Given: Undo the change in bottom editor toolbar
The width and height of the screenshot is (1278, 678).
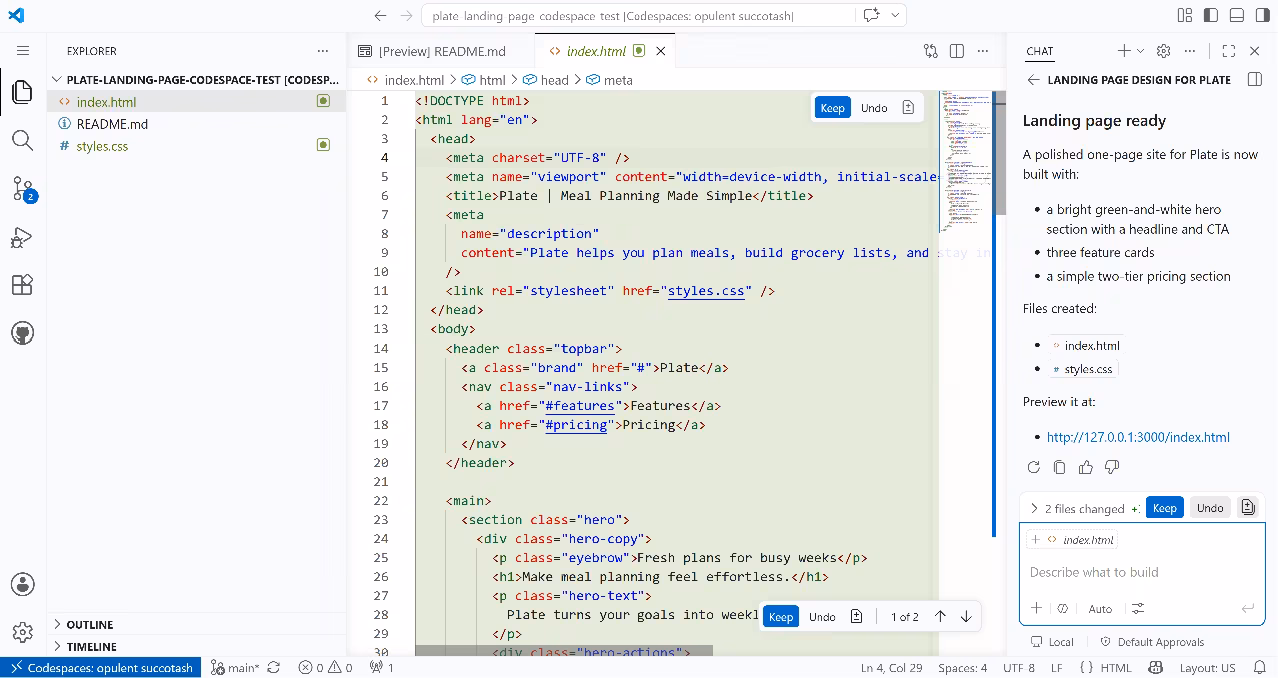Looking at the screenshot, I should pyautogui.click(x=822, y=617).
